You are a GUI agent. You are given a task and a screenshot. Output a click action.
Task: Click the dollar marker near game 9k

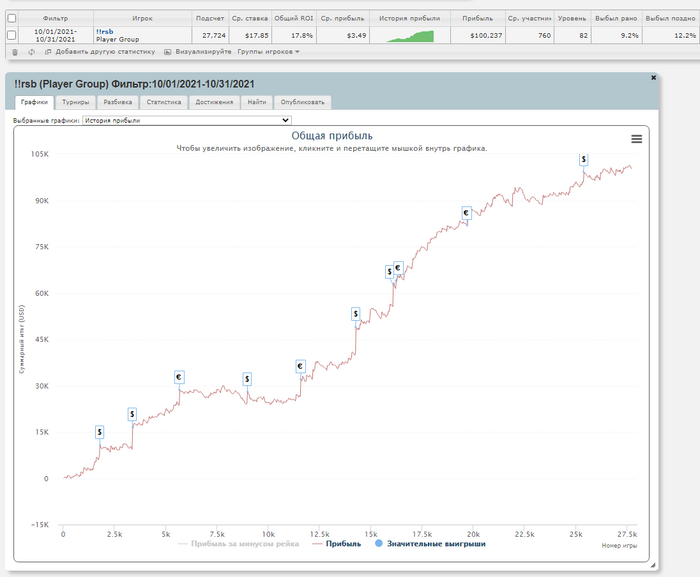click(x=247, y=380)
